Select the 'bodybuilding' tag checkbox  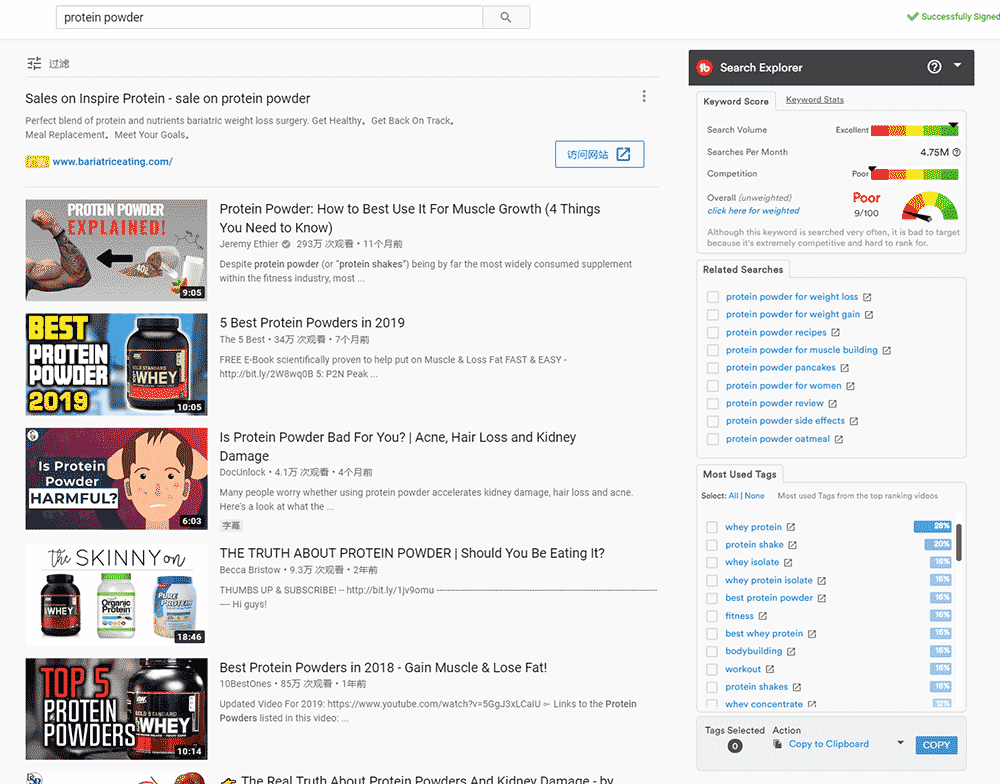coord(712,651)
